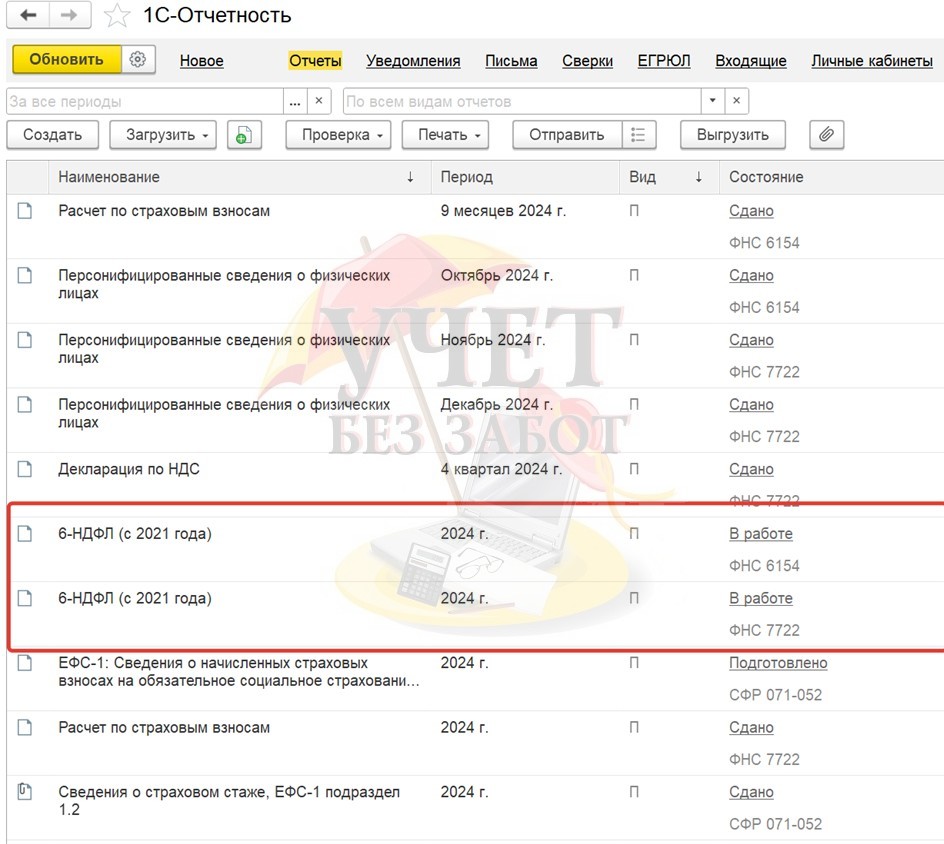
Task: Go back with the left arrow
Action: [28, 15]
